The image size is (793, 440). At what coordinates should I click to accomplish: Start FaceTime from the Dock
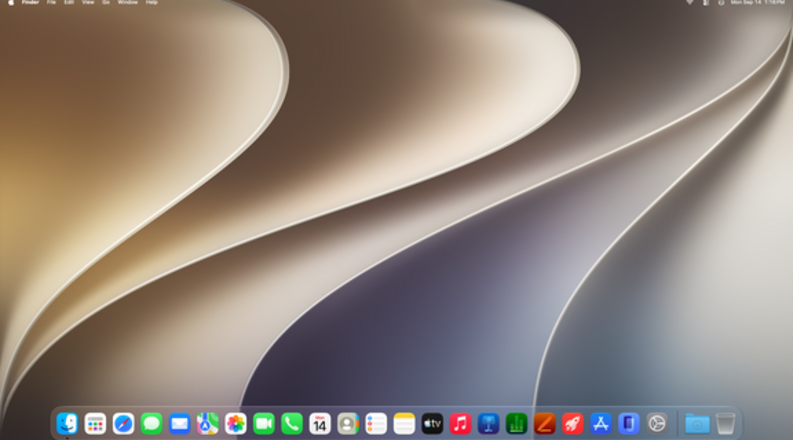pos(263,423)
